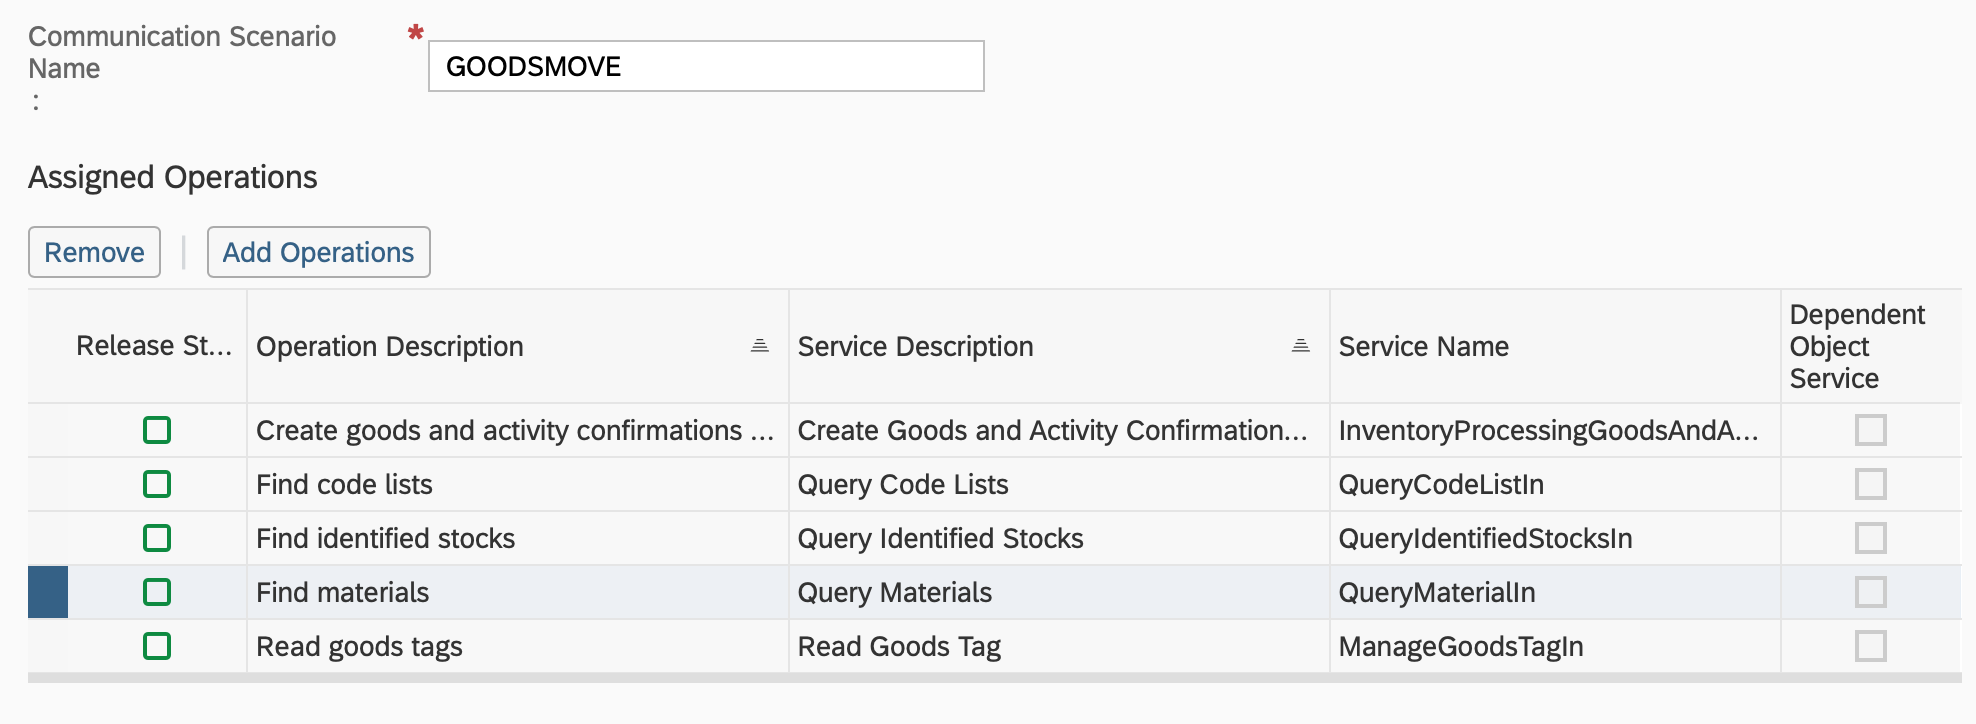The height and width of the screenshot is (724, 1976).
Task: Click the Release Status column header
Action: click(x=153, y=346)
